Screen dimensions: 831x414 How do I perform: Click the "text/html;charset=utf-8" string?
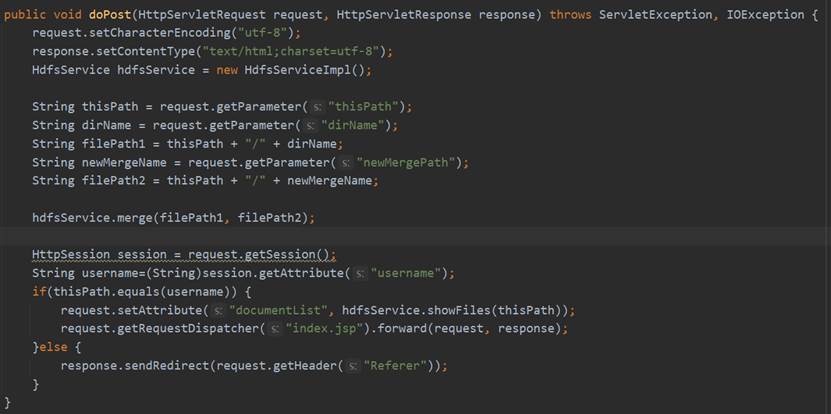[x=291, y=51]
